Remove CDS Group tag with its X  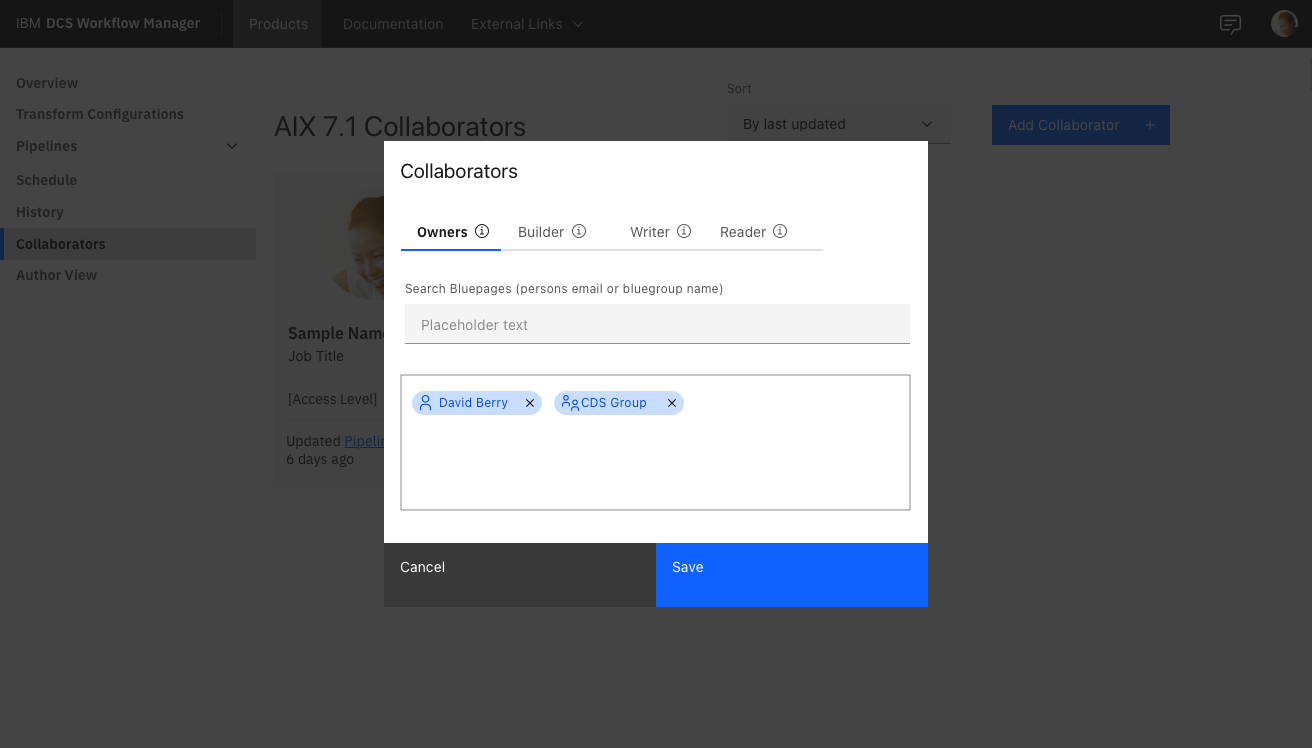pyautogui.click(x=672, y=403)
